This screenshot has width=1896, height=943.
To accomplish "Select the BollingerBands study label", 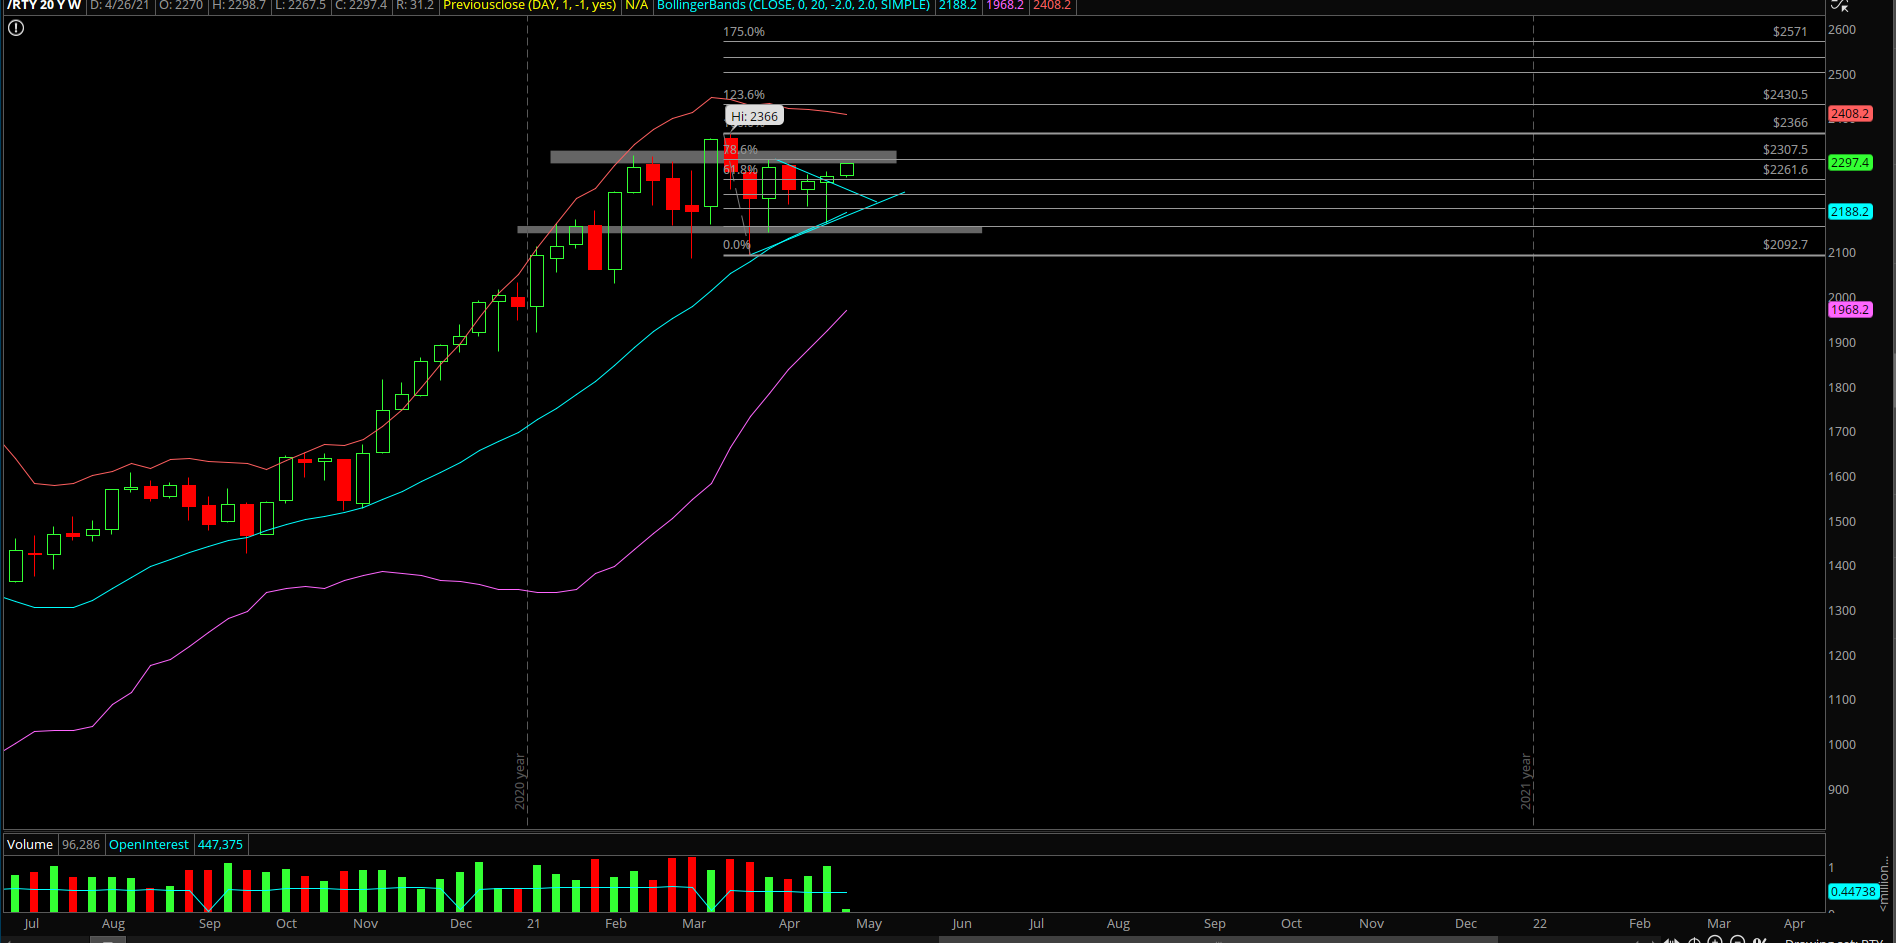I will [793, 5].
